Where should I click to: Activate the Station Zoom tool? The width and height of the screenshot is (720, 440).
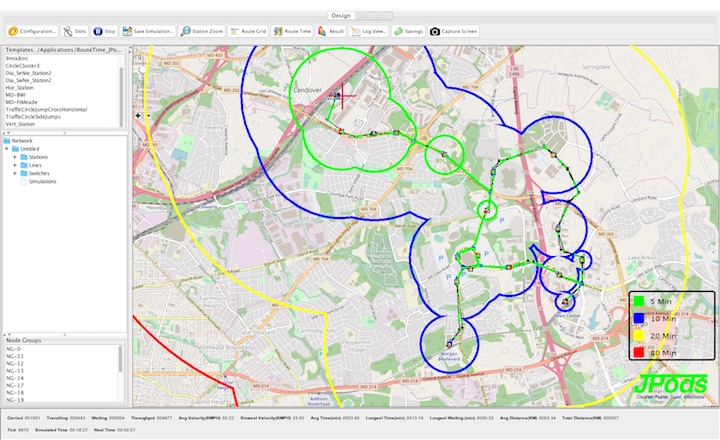click(x=203, y=31)
